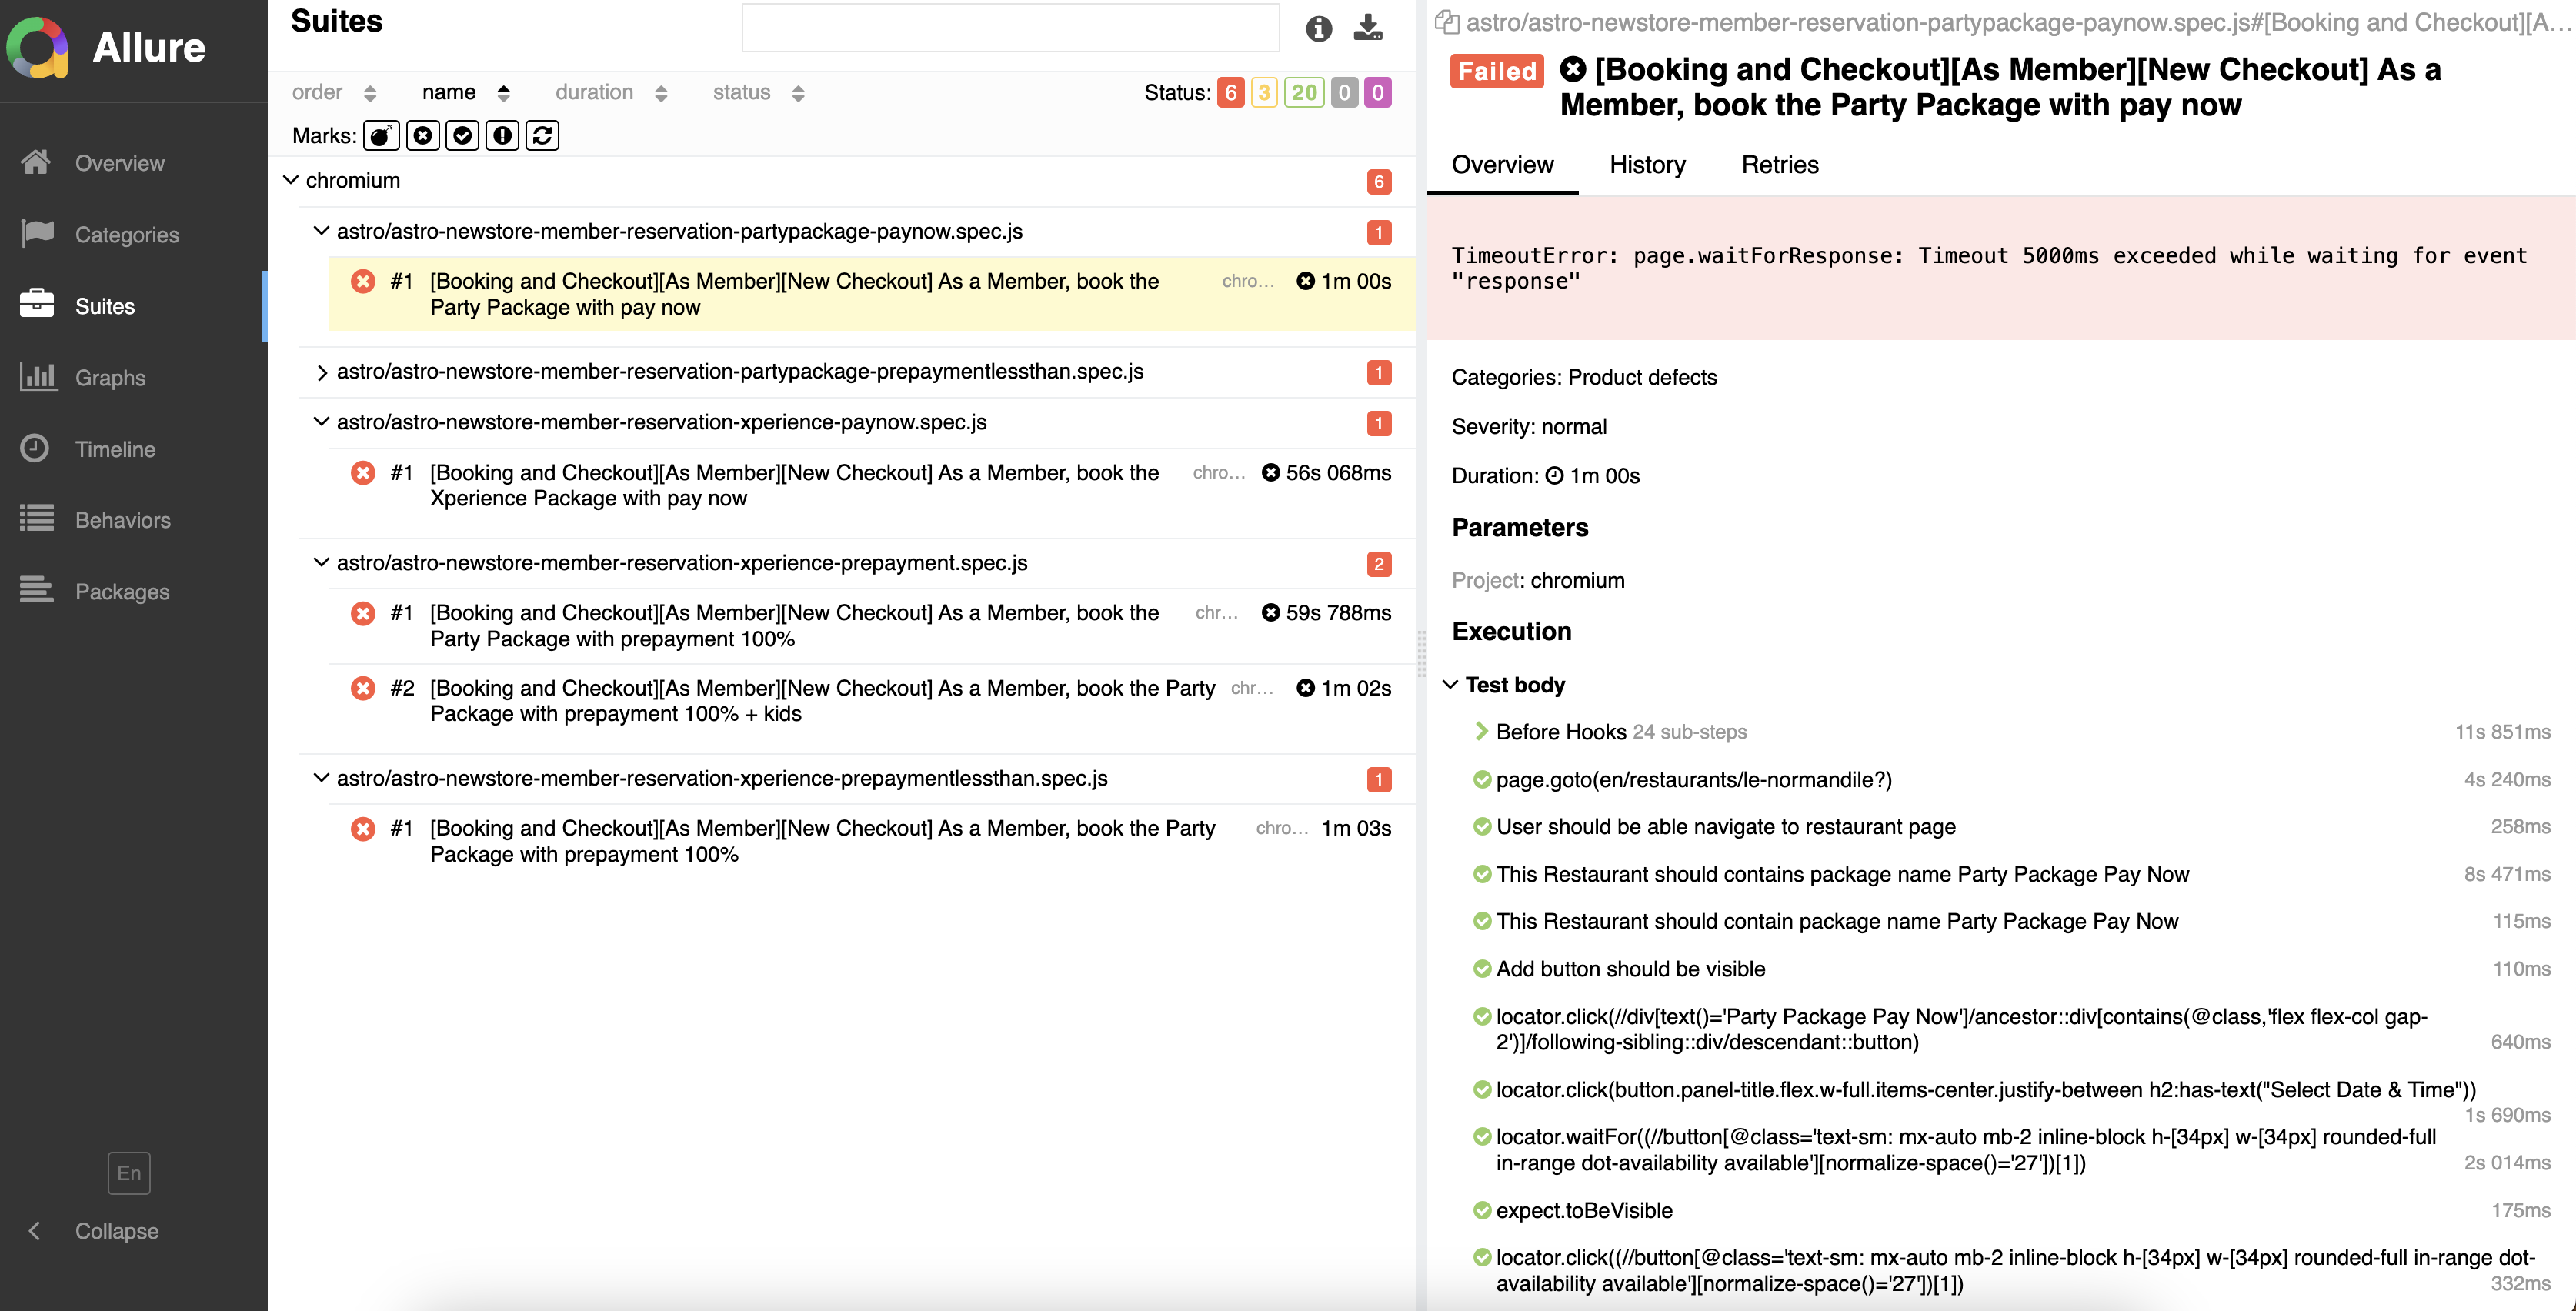Viewport: 2576px width, 1311px height.
Task: Toggle failed status filter showing 6
Action: pyautogui.click(x=1230, y=93)
